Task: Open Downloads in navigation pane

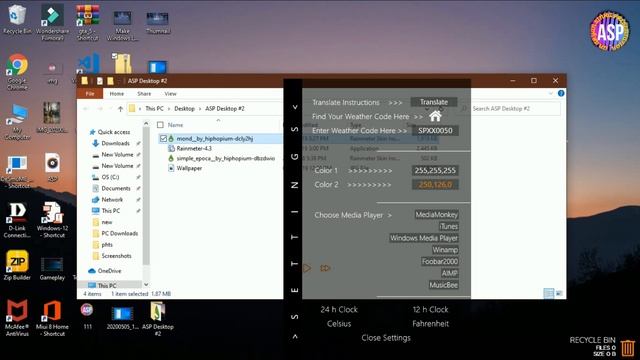Action: point(115,143)
